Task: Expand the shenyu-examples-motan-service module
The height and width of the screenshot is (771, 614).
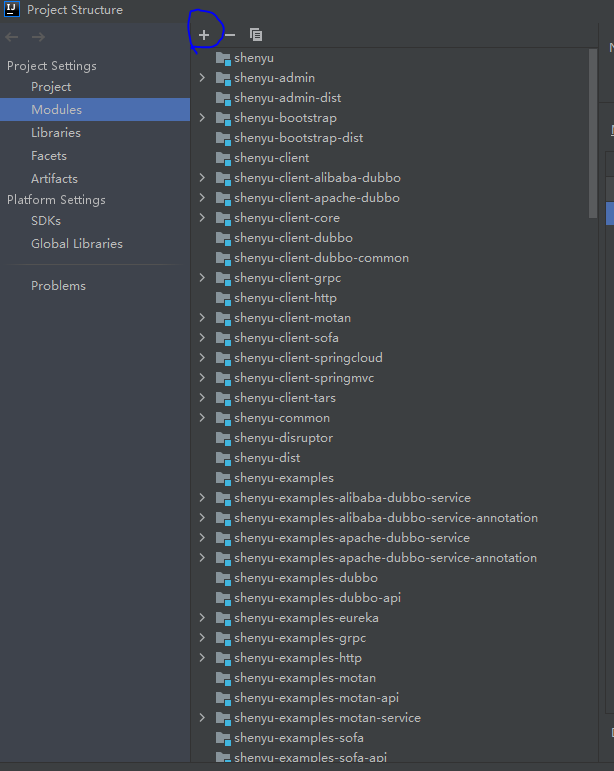Action: tap(202, 718)
